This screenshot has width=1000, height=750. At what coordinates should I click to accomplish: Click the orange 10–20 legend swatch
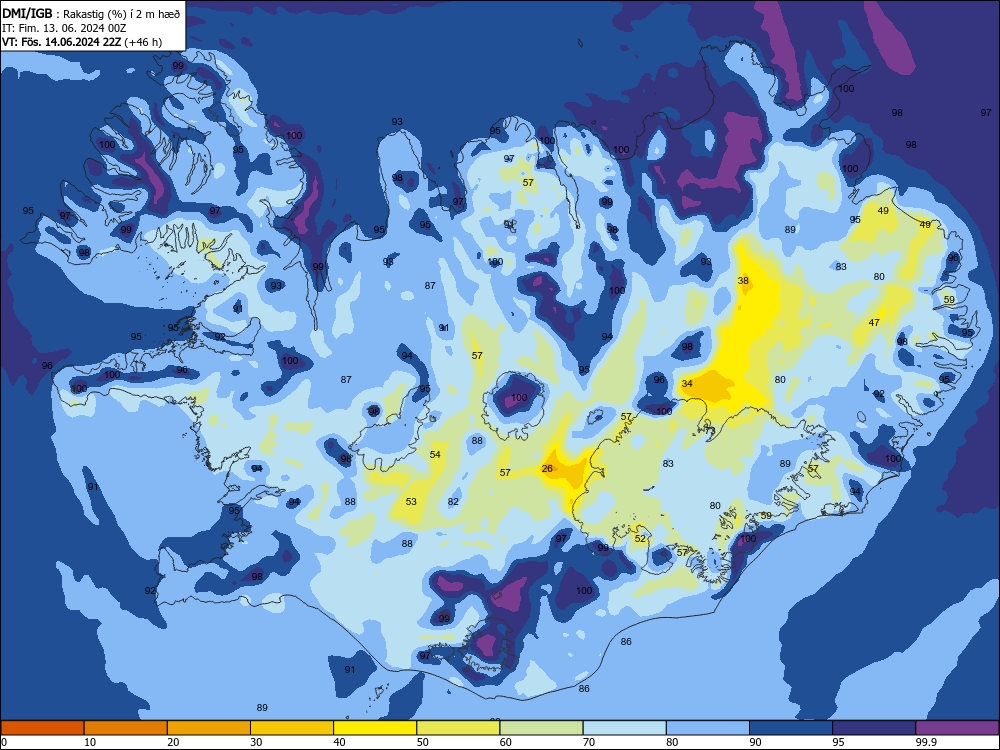pyautogui.click(x=126, y=728)
